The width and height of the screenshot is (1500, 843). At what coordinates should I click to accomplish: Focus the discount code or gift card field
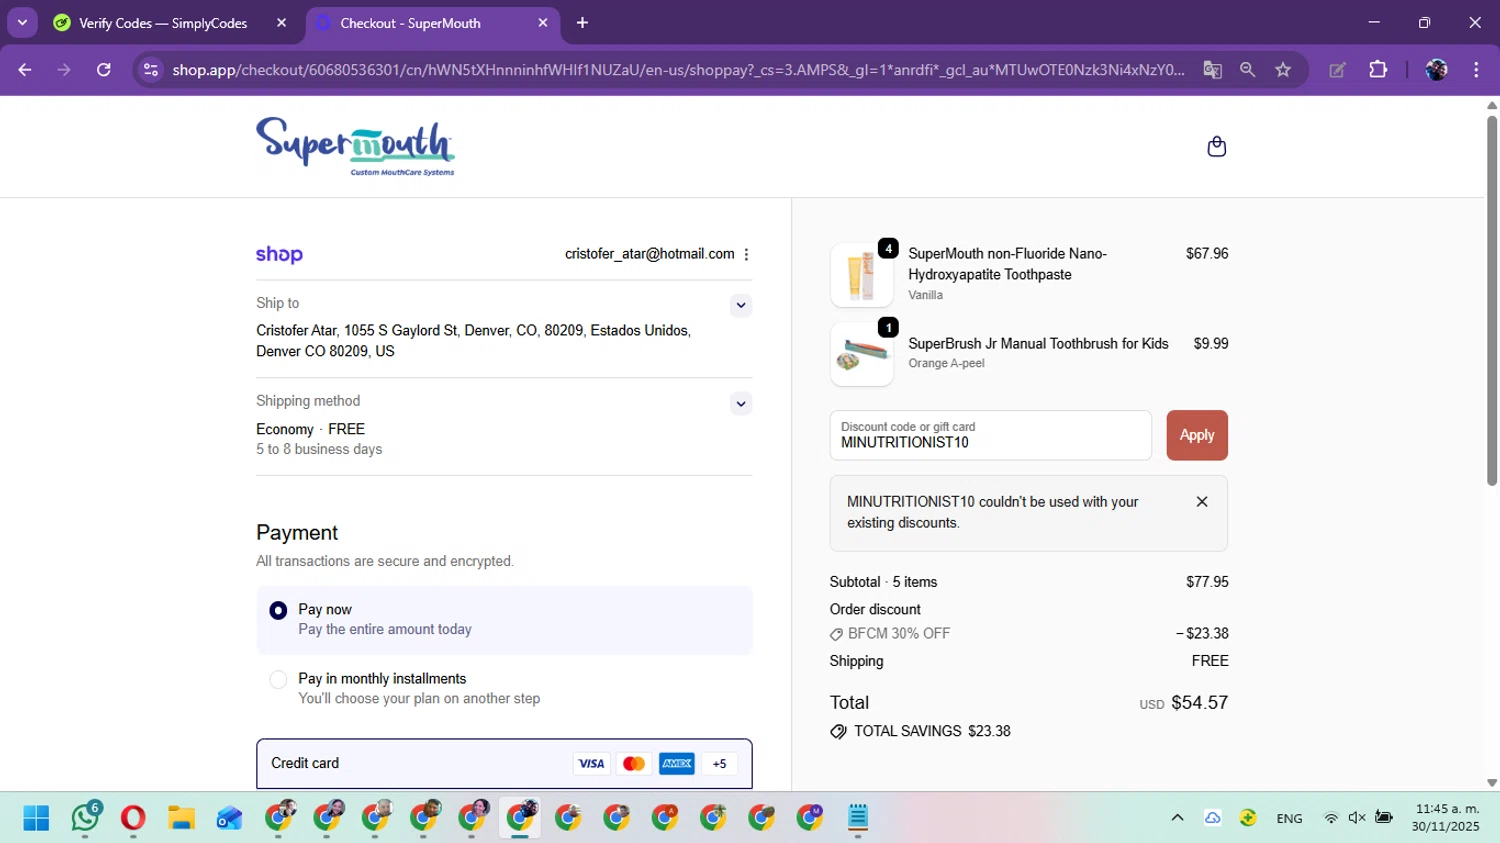click(990, 435)
